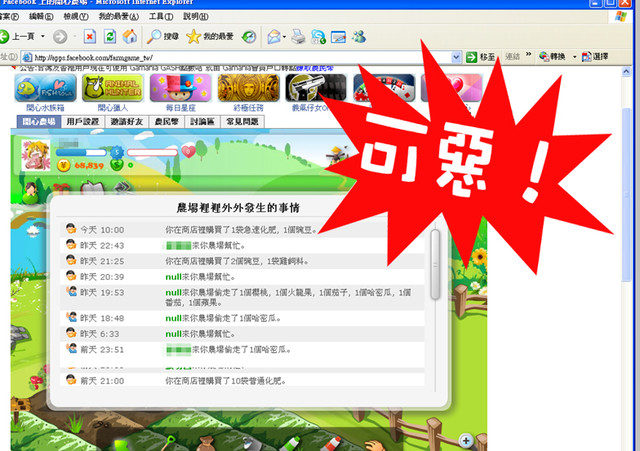This screenshot has height=451, width=640.
Task: Click the 開心水族箱 link
Action: pyautogui.click(x=45, y=108)
